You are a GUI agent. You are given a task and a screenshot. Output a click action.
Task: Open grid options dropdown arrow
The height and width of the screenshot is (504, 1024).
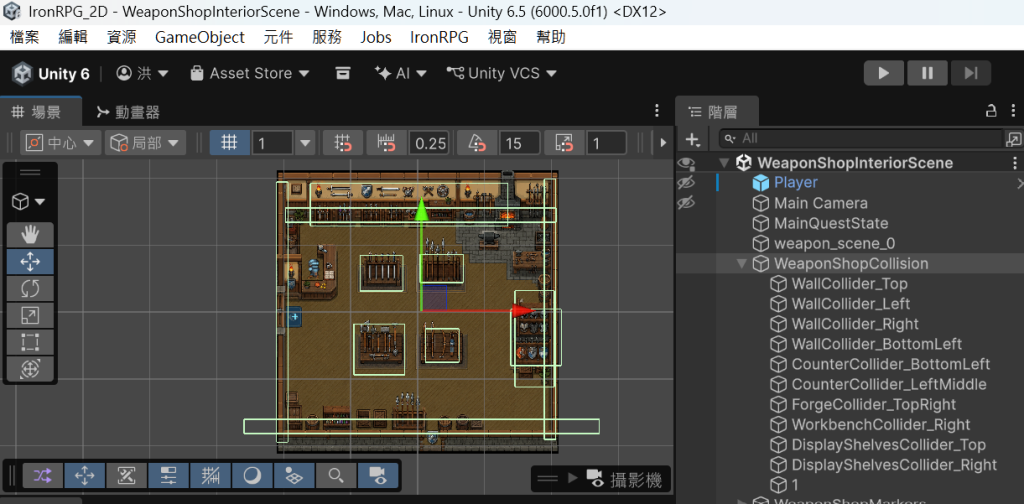click(x=305, y=143)
